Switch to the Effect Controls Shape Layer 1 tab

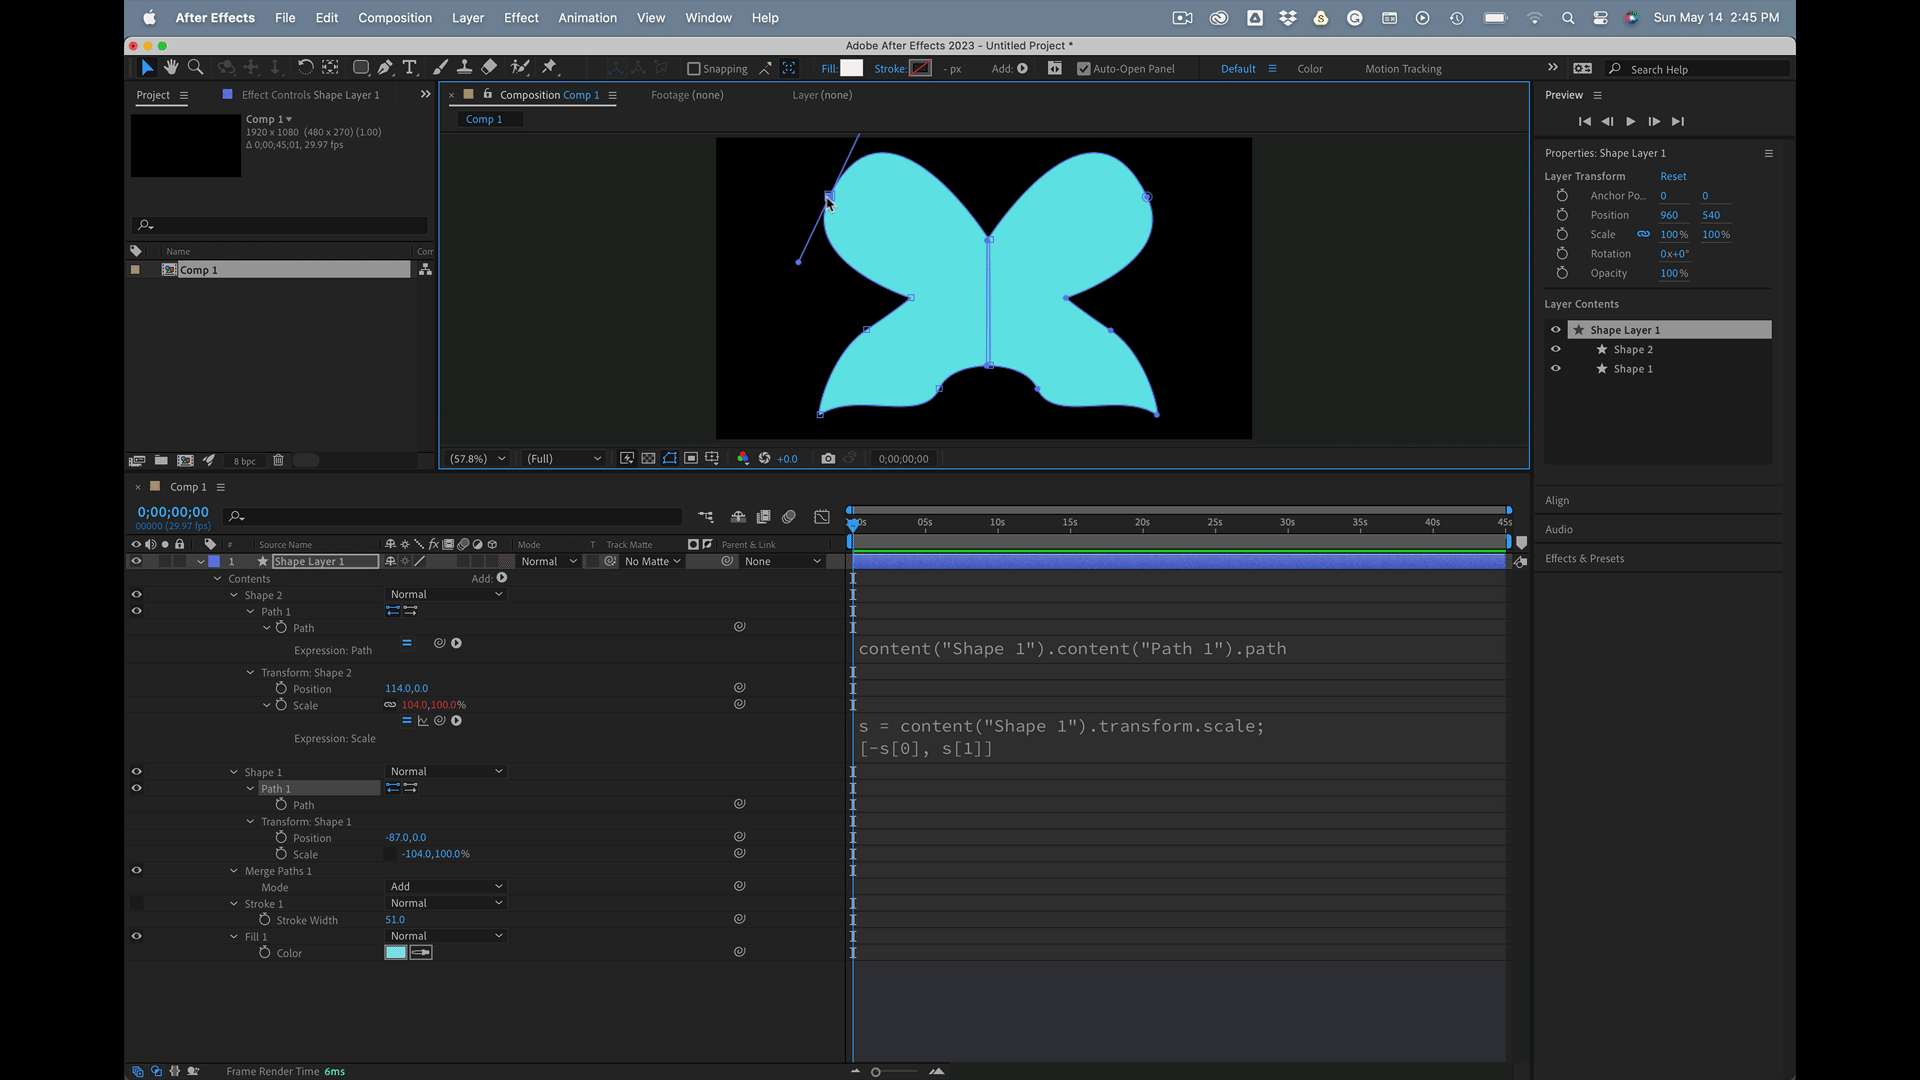pos(310,95)
